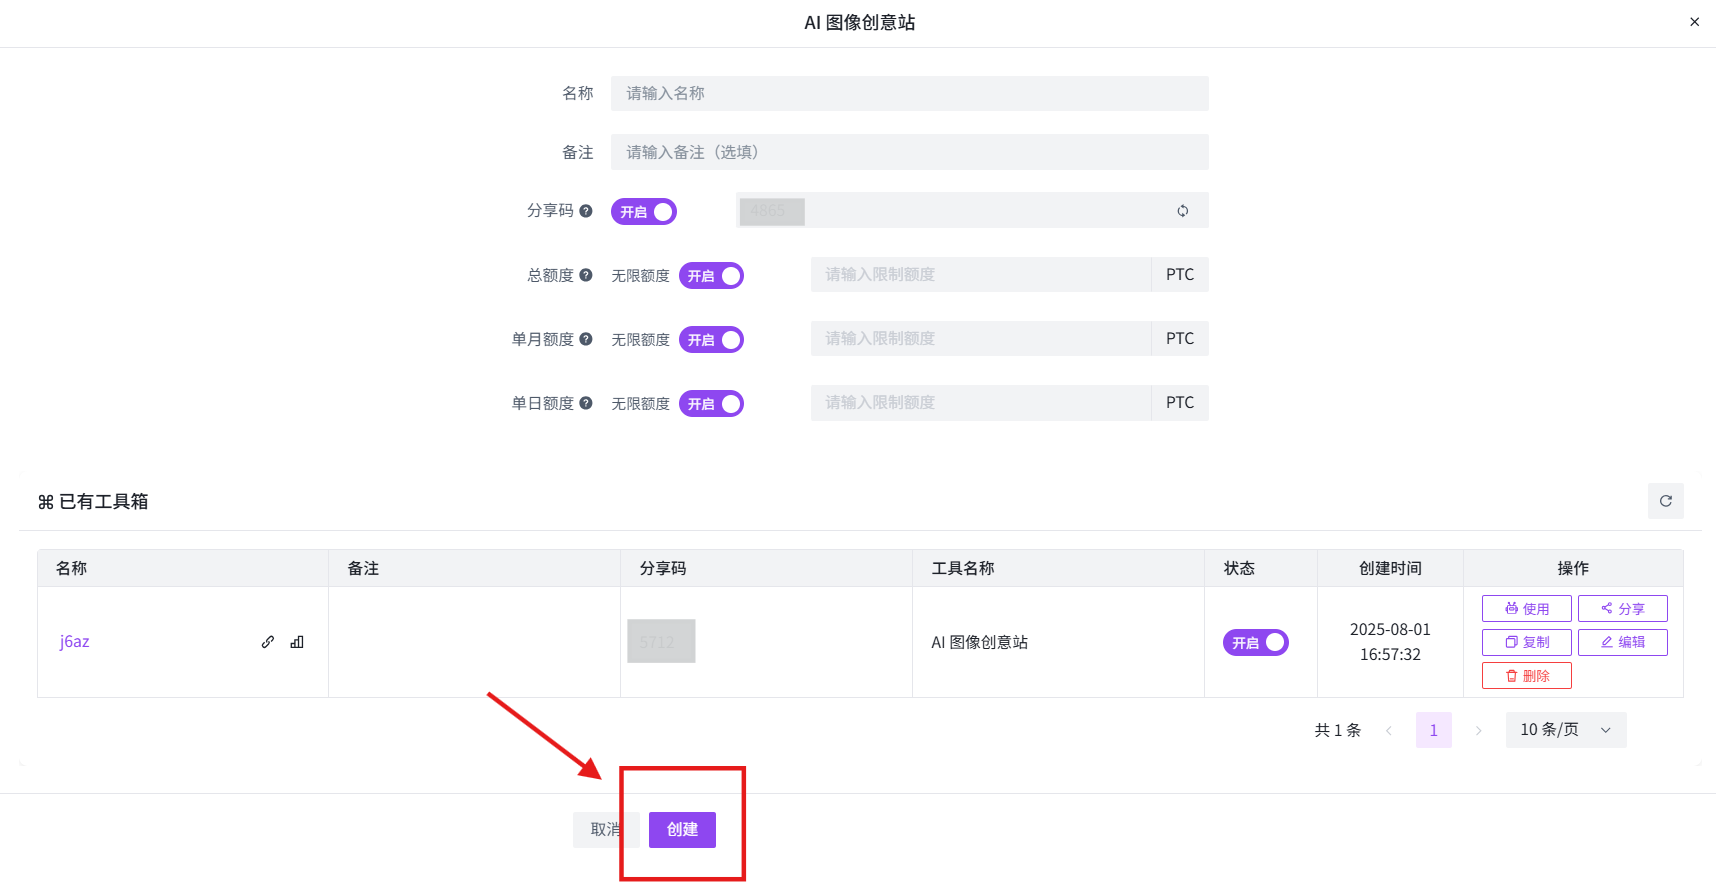Open help icon beside 单月额度
This screenshot has width=1716, height=882.
586,339
